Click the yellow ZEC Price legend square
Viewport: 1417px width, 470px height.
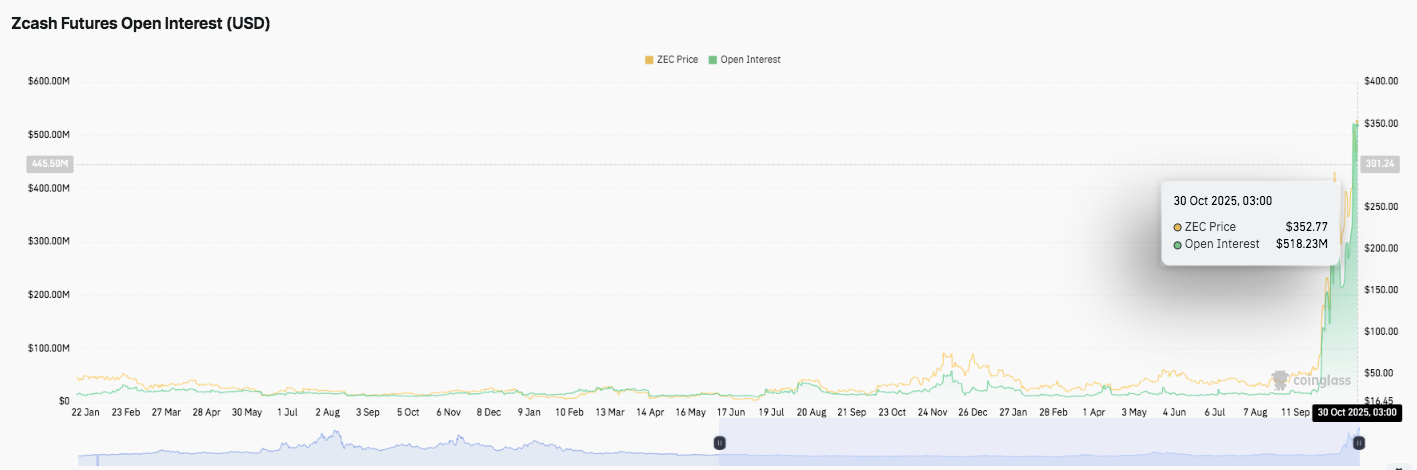click(x=649, y=60)
